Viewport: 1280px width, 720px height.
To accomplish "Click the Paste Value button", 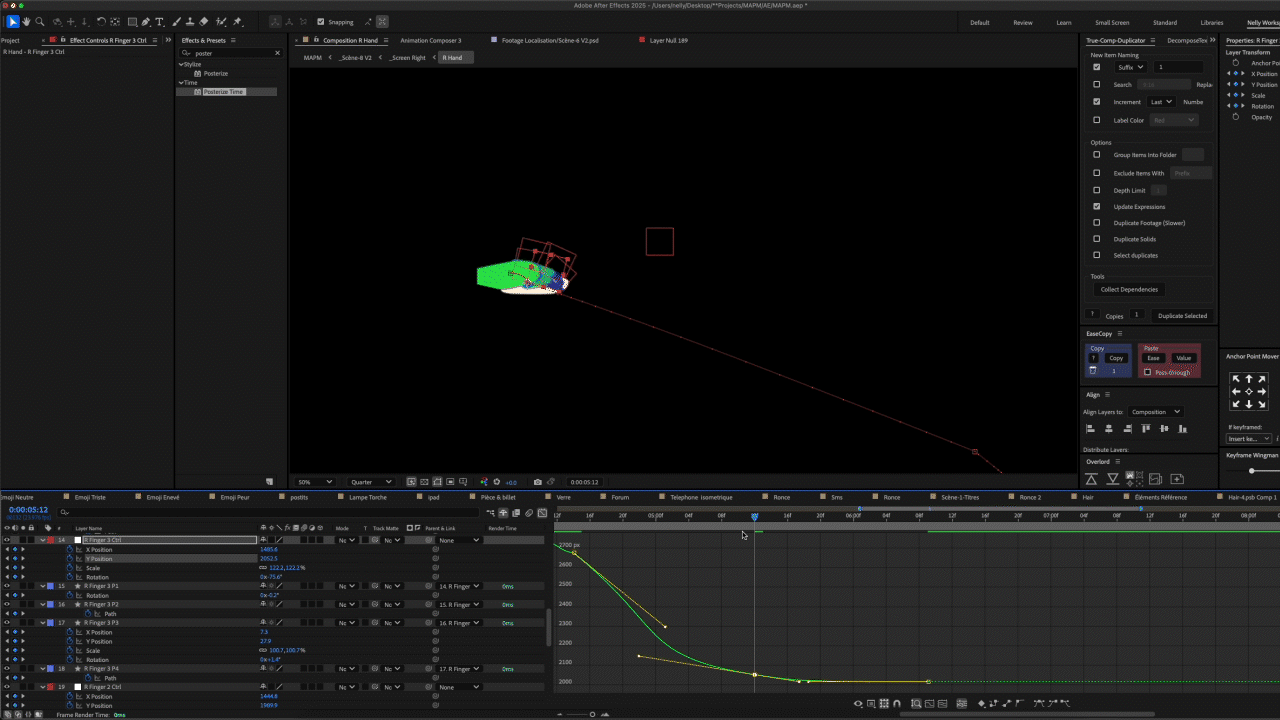I will tap(1183, 358).
